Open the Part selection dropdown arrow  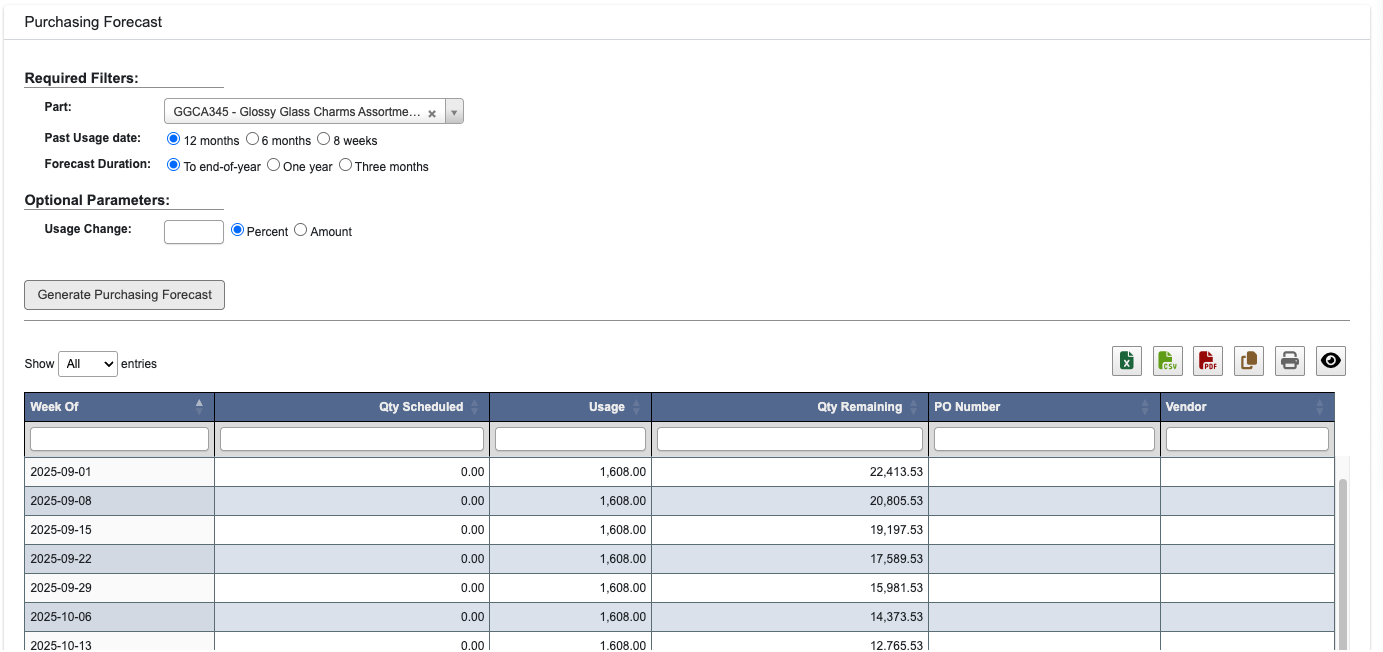(x=453, y=111)
